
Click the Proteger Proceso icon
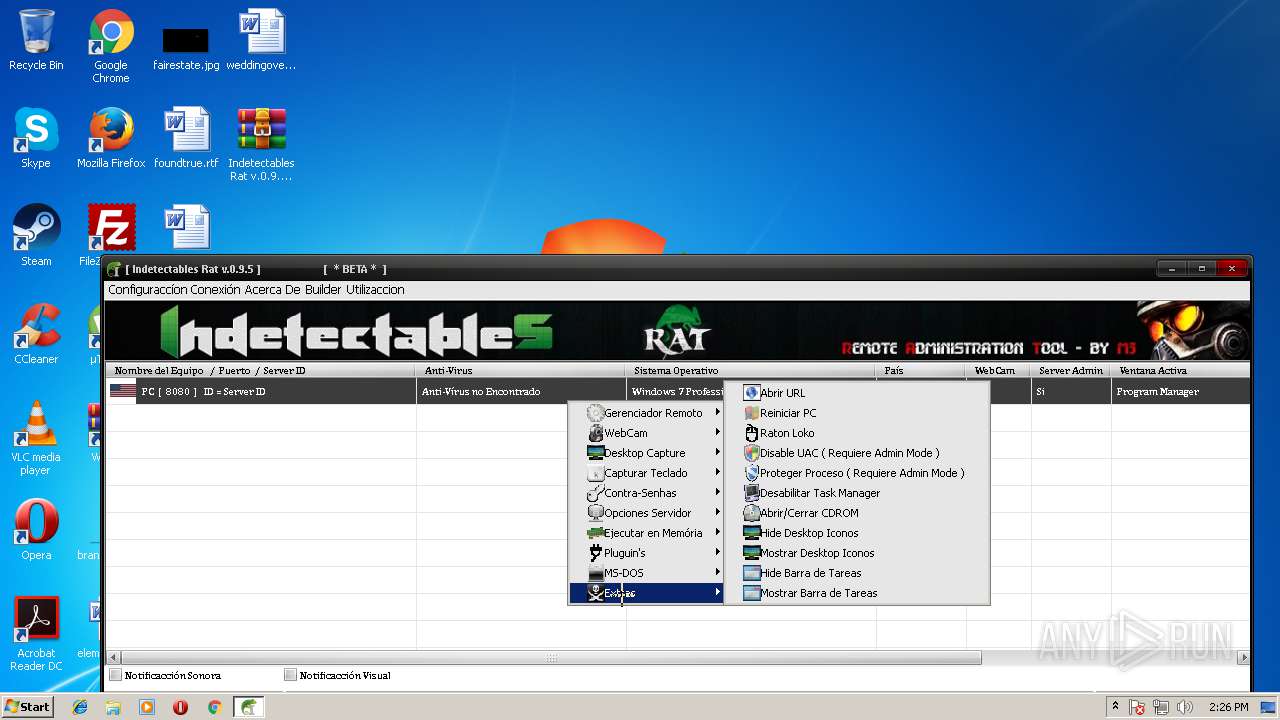click(x=751, y=473)
